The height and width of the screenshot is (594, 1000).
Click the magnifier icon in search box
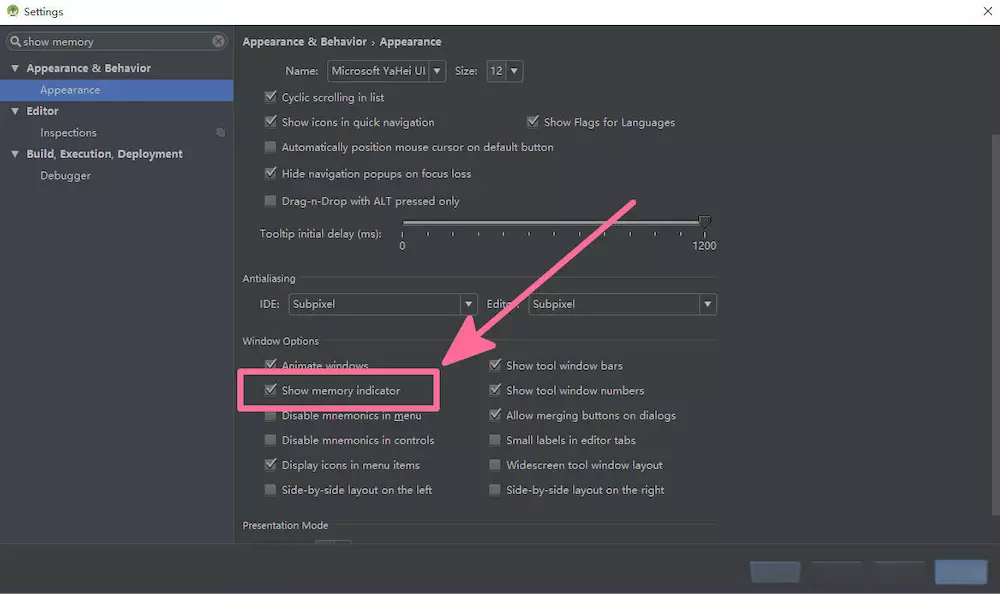15,41
